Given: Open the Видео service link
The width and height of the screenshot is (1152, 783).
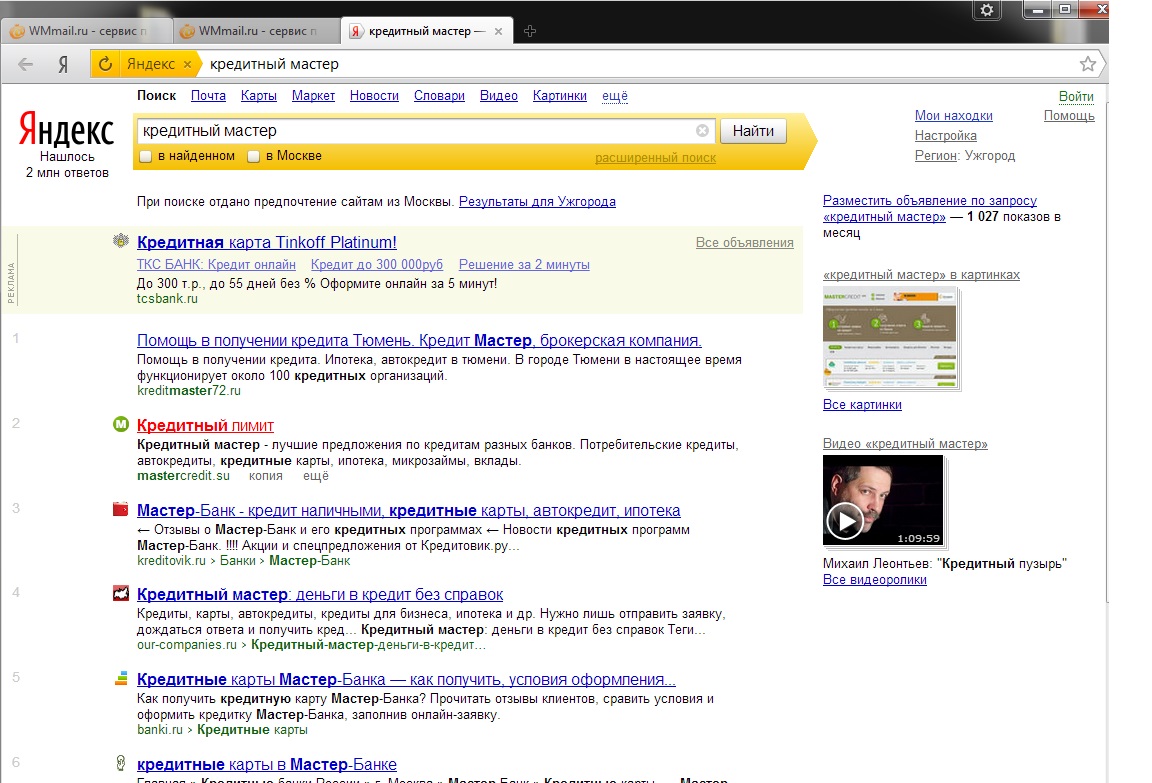Looking at the screenshot, I should tap(499, 95).
